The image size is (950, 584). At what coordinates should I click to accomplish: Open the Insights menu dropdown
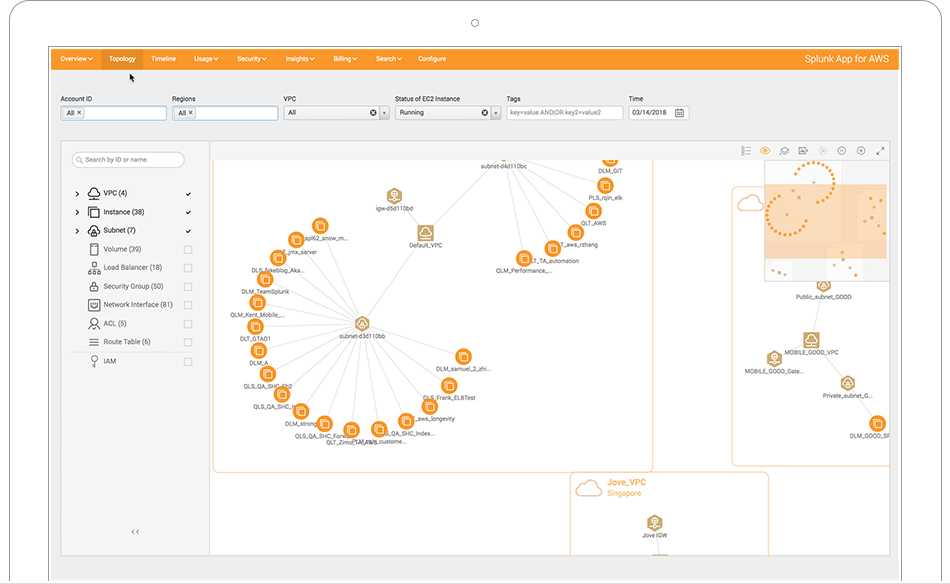tap(300, 59)
